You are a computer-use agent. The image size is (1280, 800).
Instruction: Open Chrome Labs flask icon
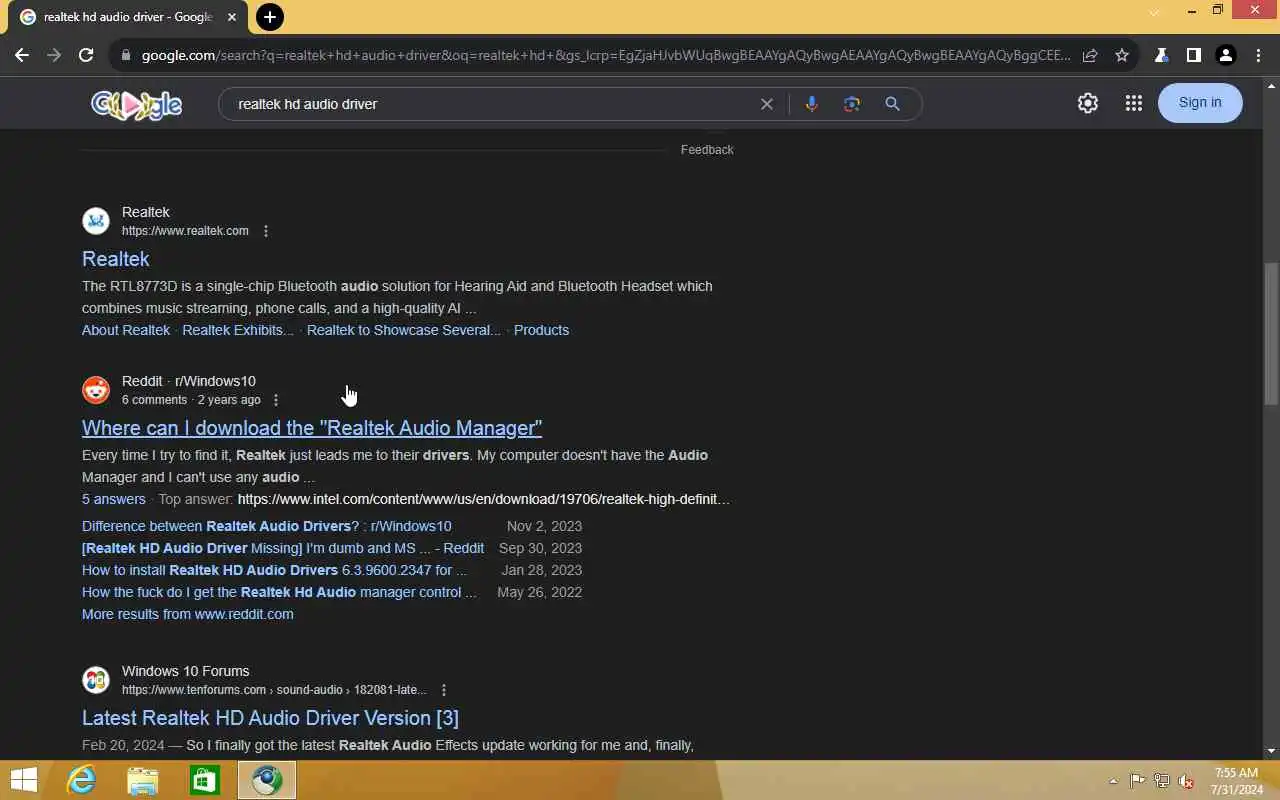[1161, 56]
